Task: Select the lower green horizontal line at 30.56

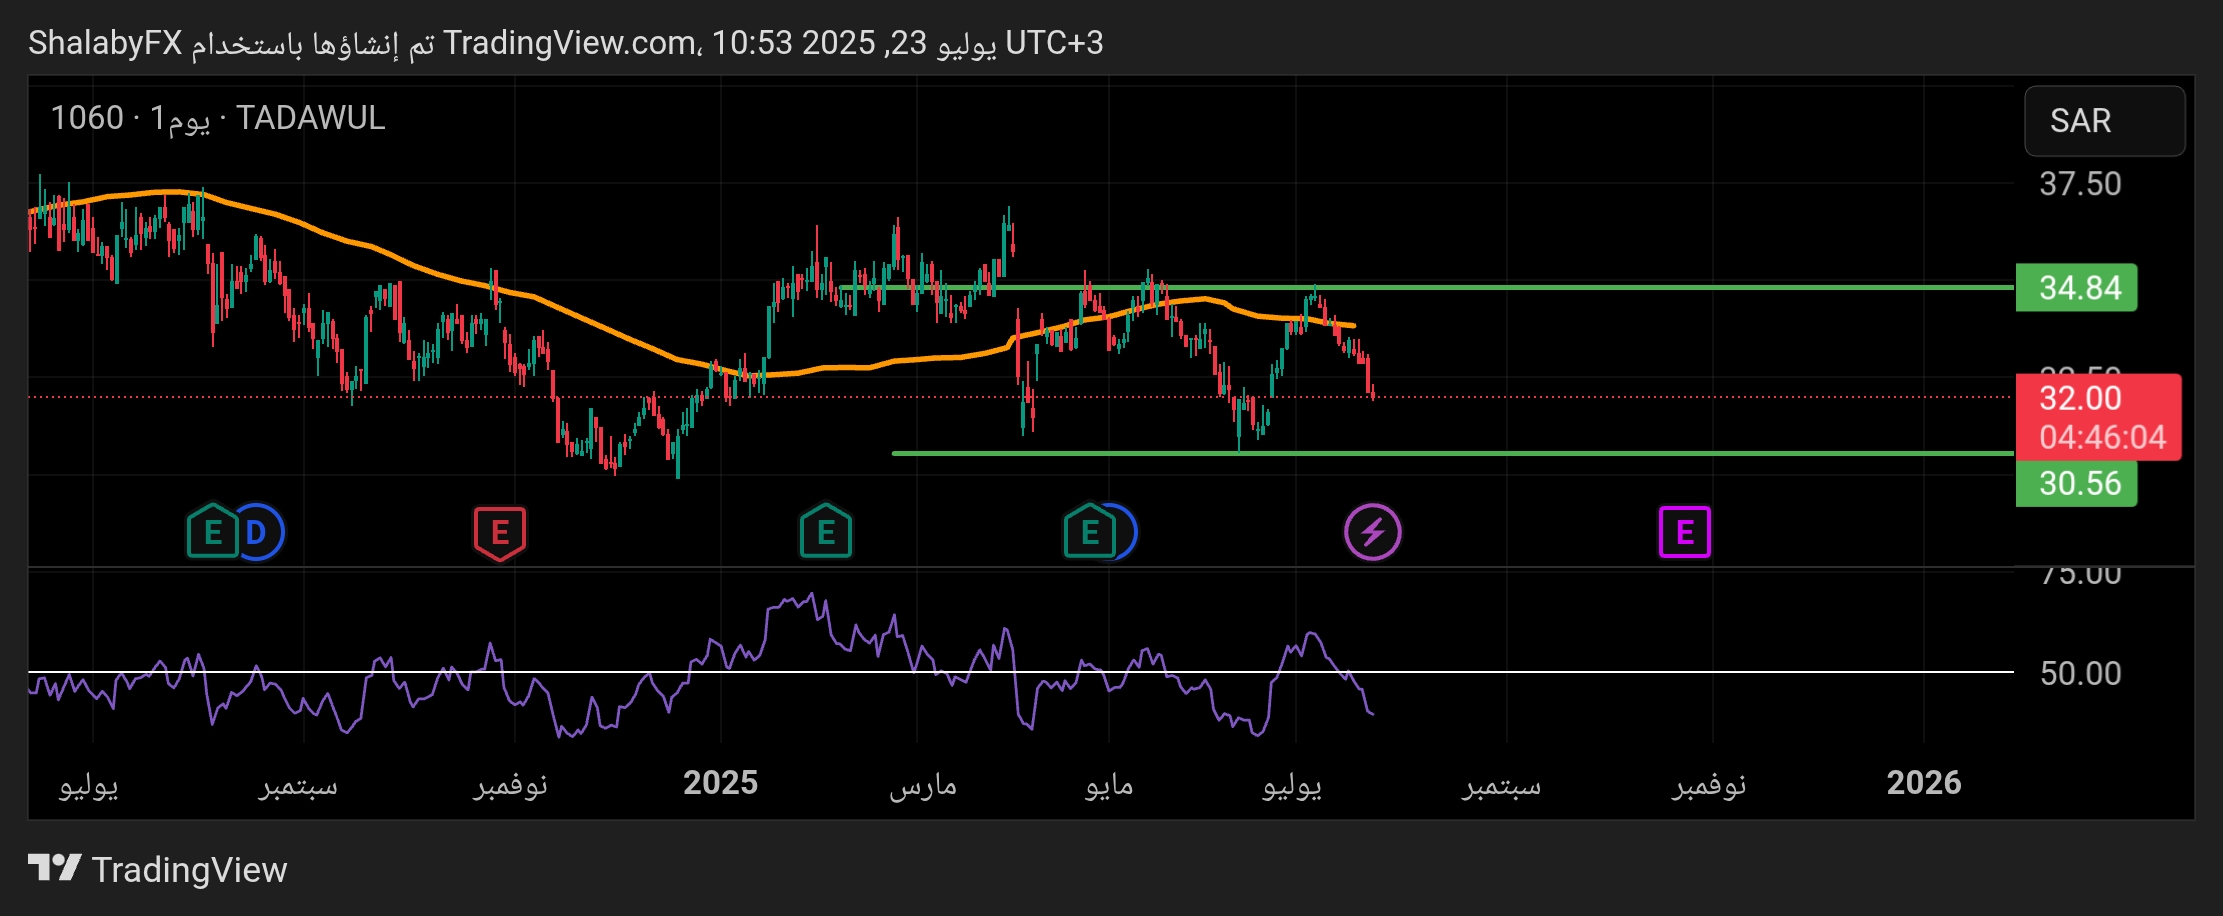Action: pos(1452,453)
